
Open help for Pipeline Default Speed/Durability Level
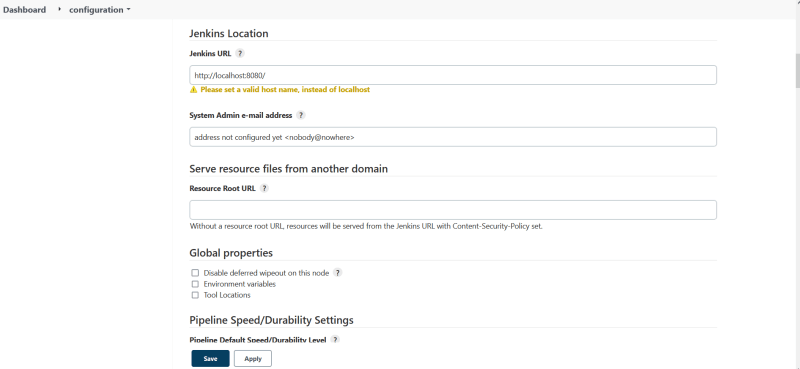click(335, 339)
